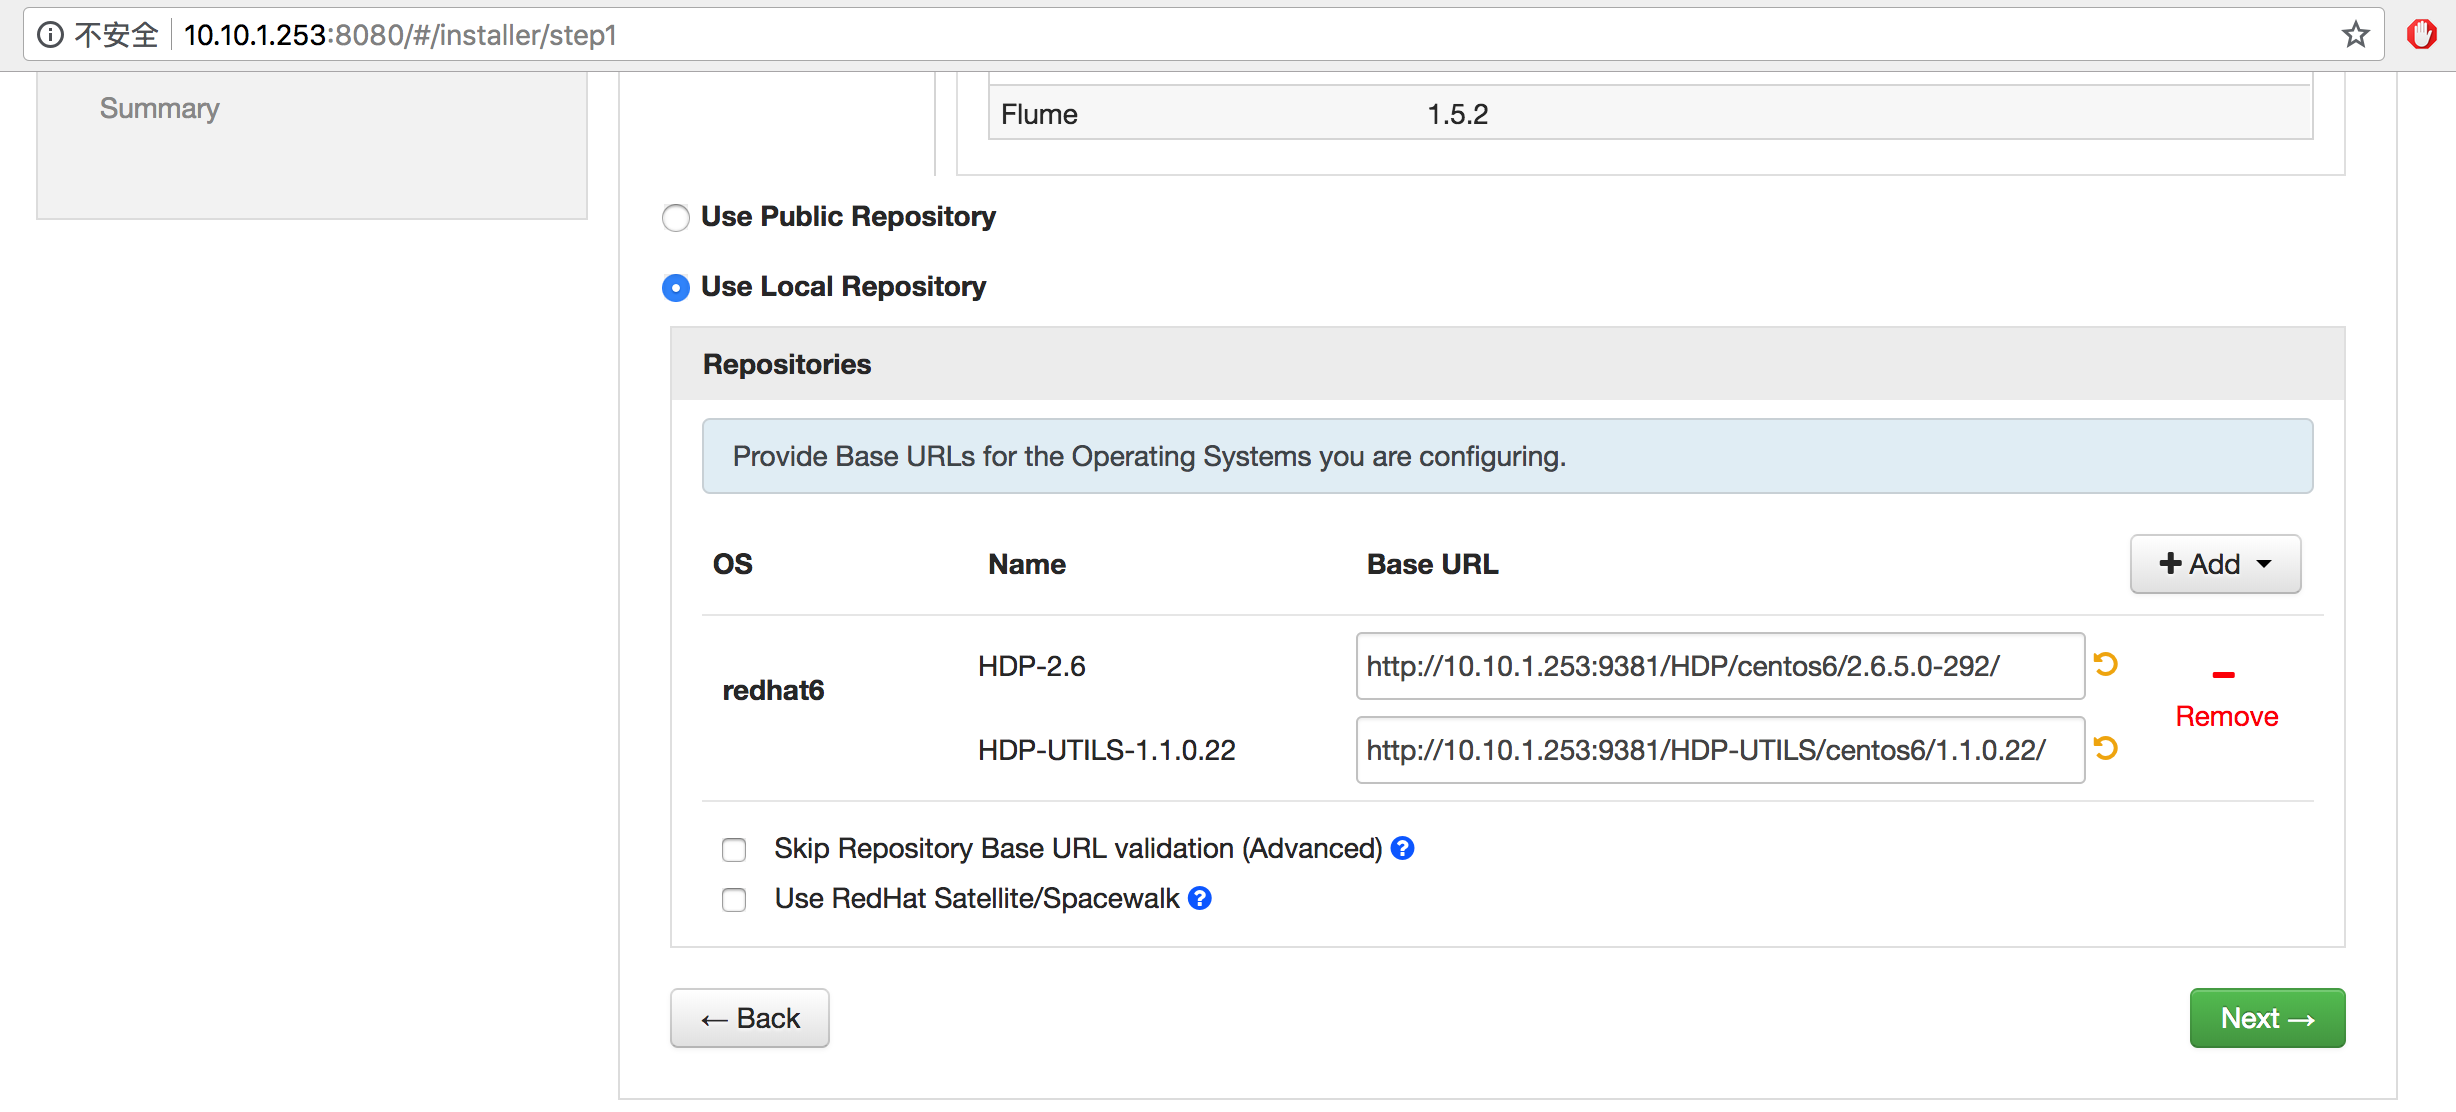
Task: Proceed with the green Next button
Action: 2267,1018
